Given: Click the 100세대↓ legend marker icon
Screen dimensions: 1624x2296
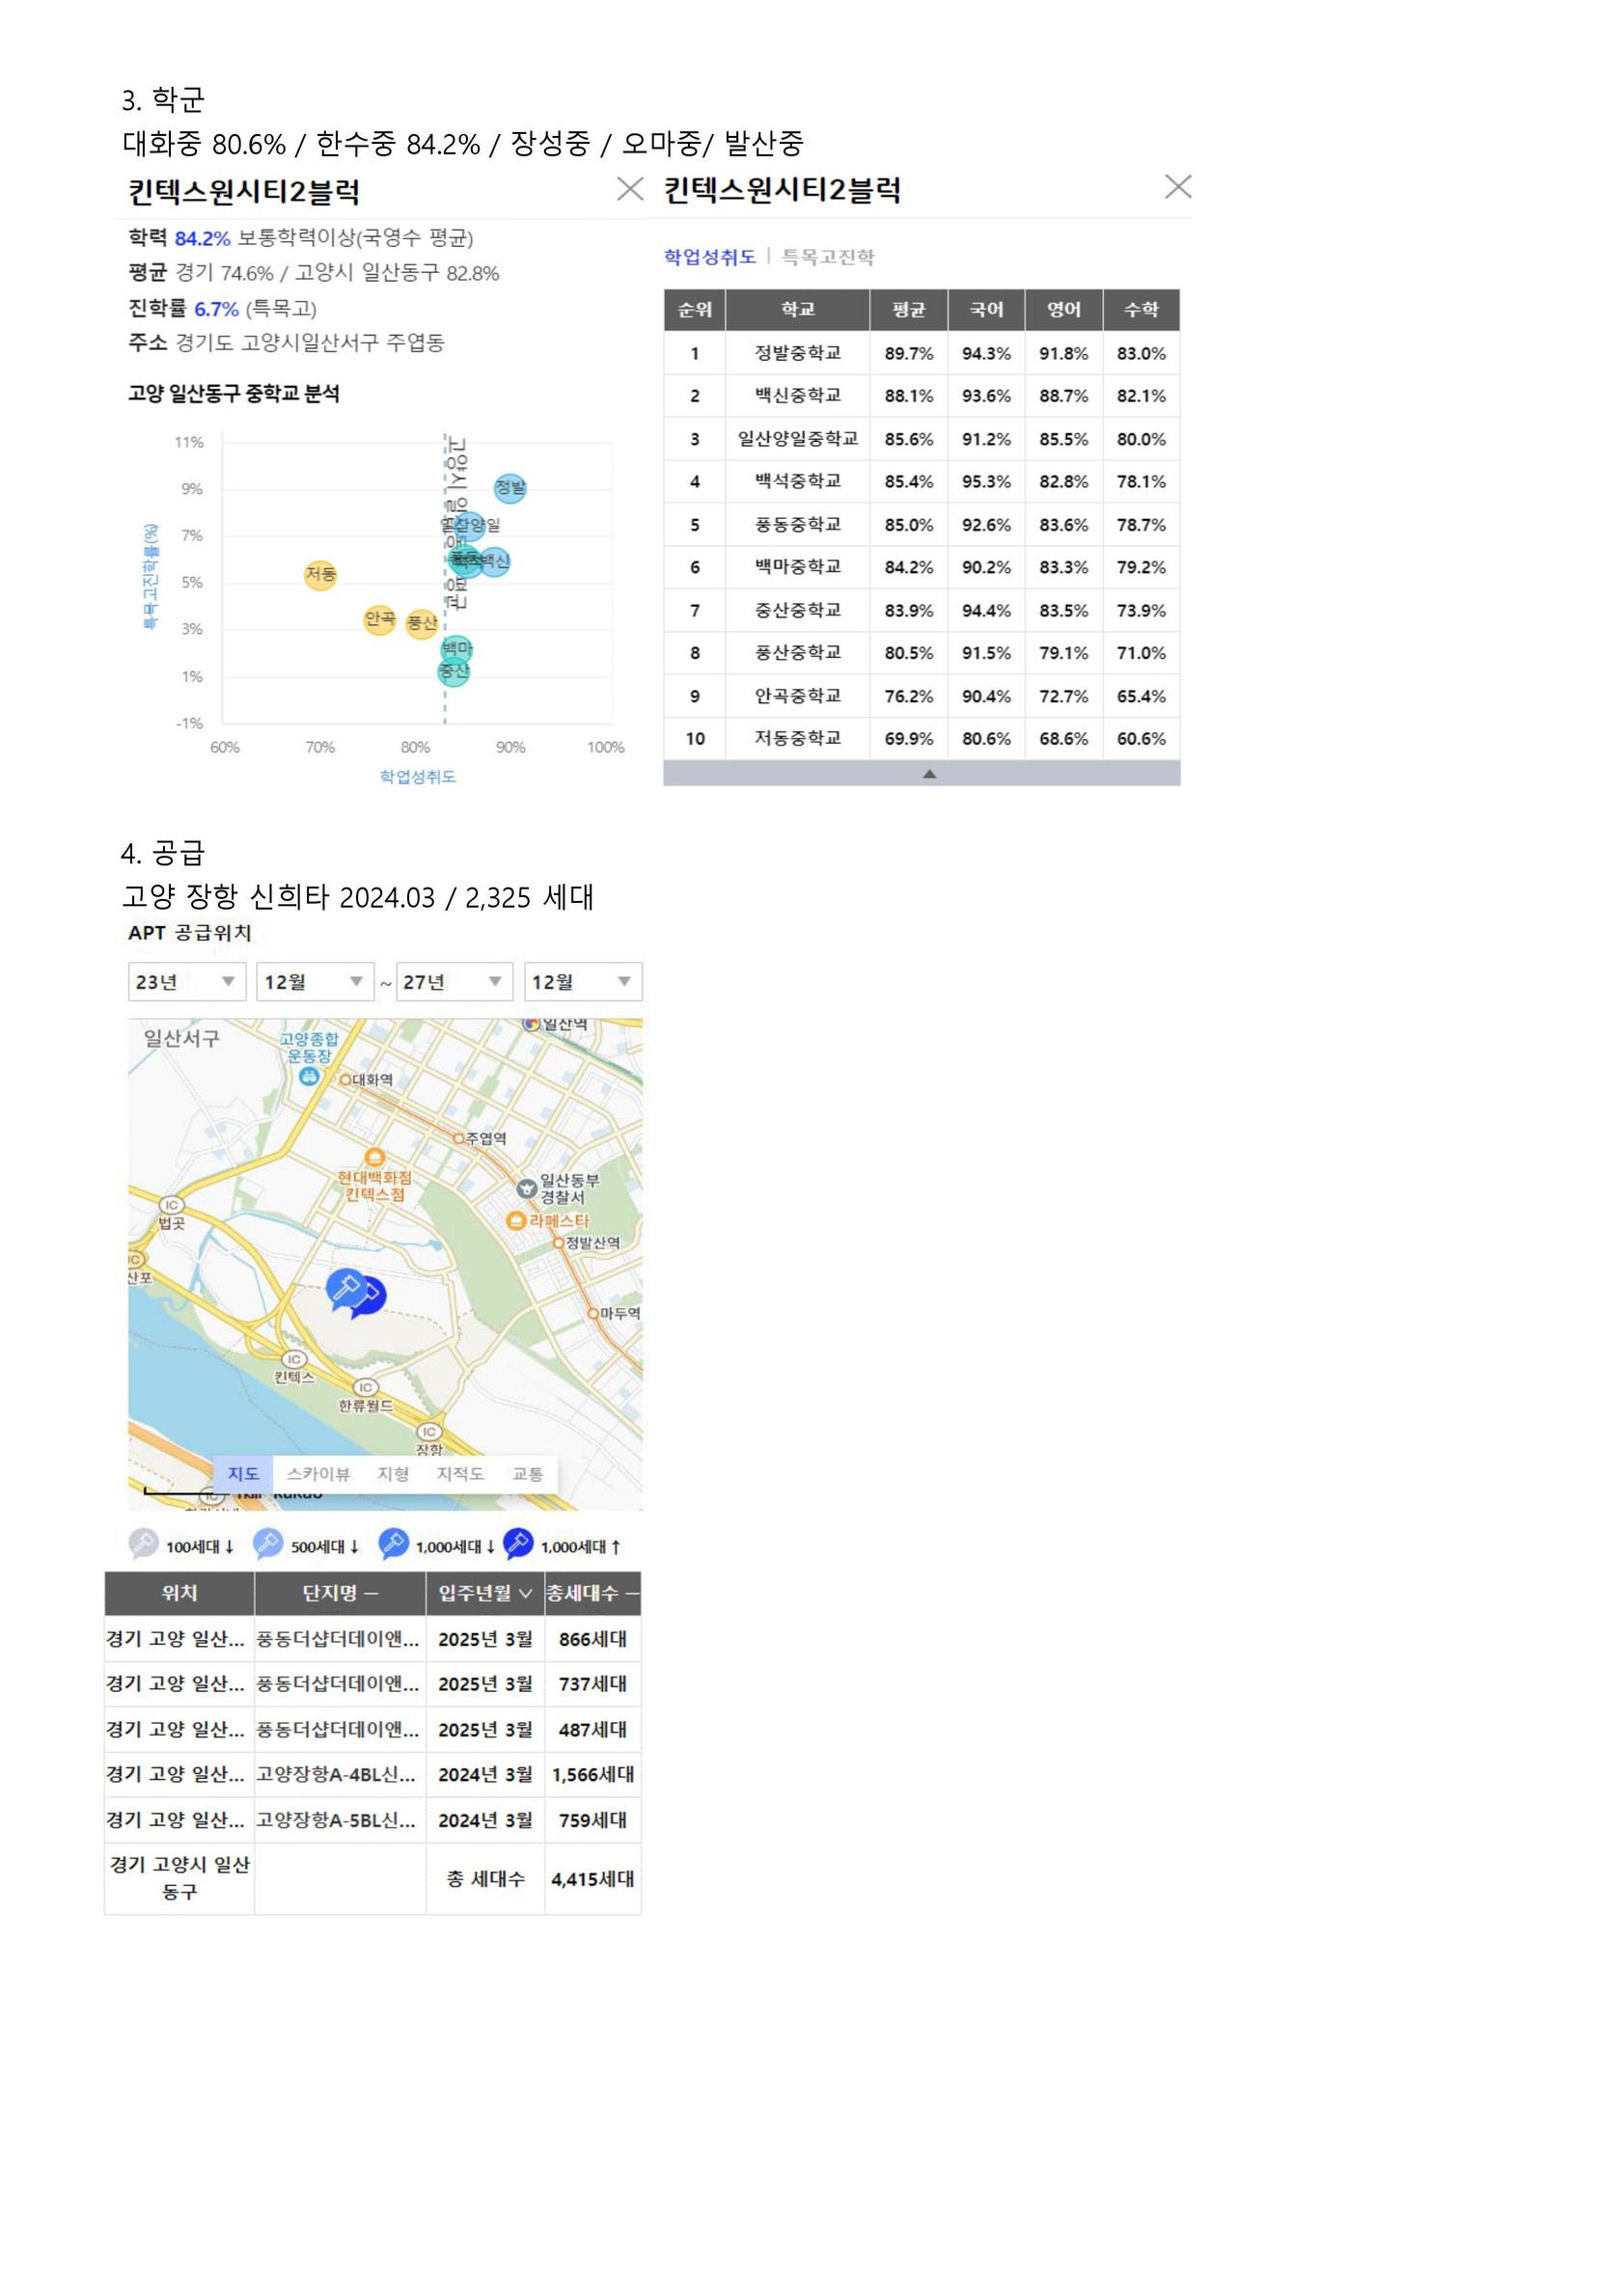Looking at the screenshot, I should point(144,1544).
